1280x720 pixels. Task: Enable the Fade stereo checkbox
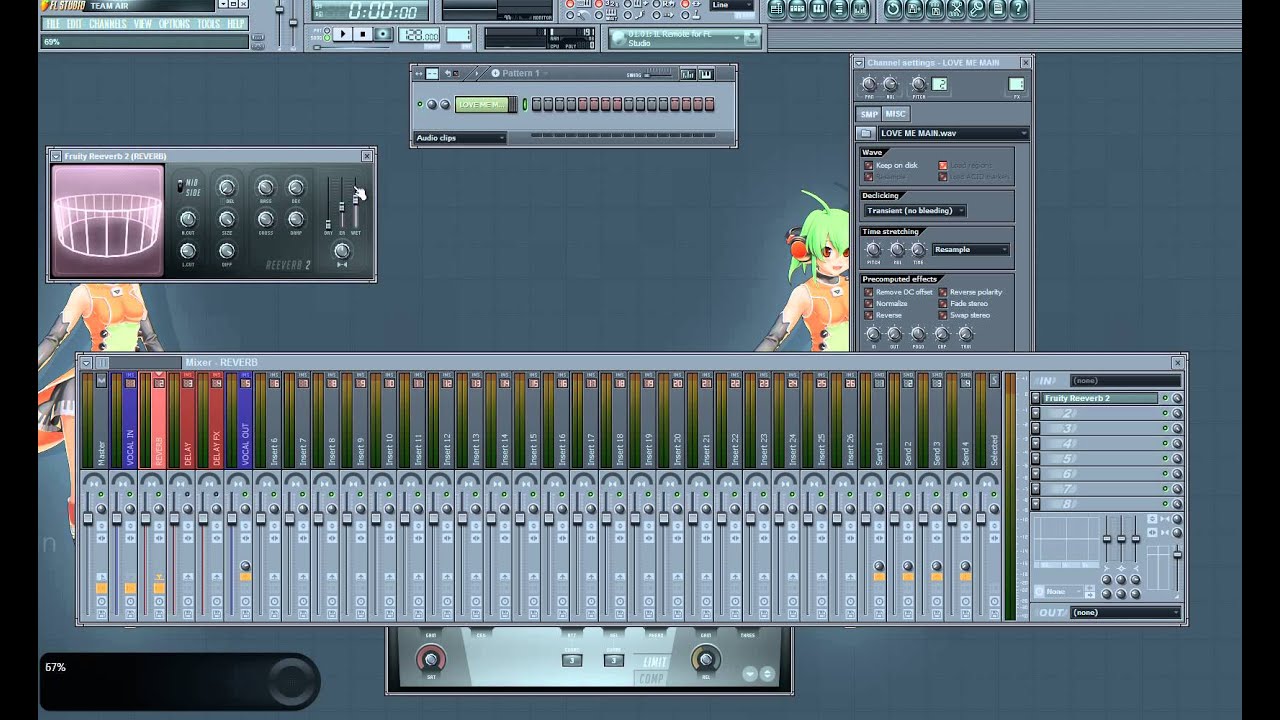click(942, 303)
